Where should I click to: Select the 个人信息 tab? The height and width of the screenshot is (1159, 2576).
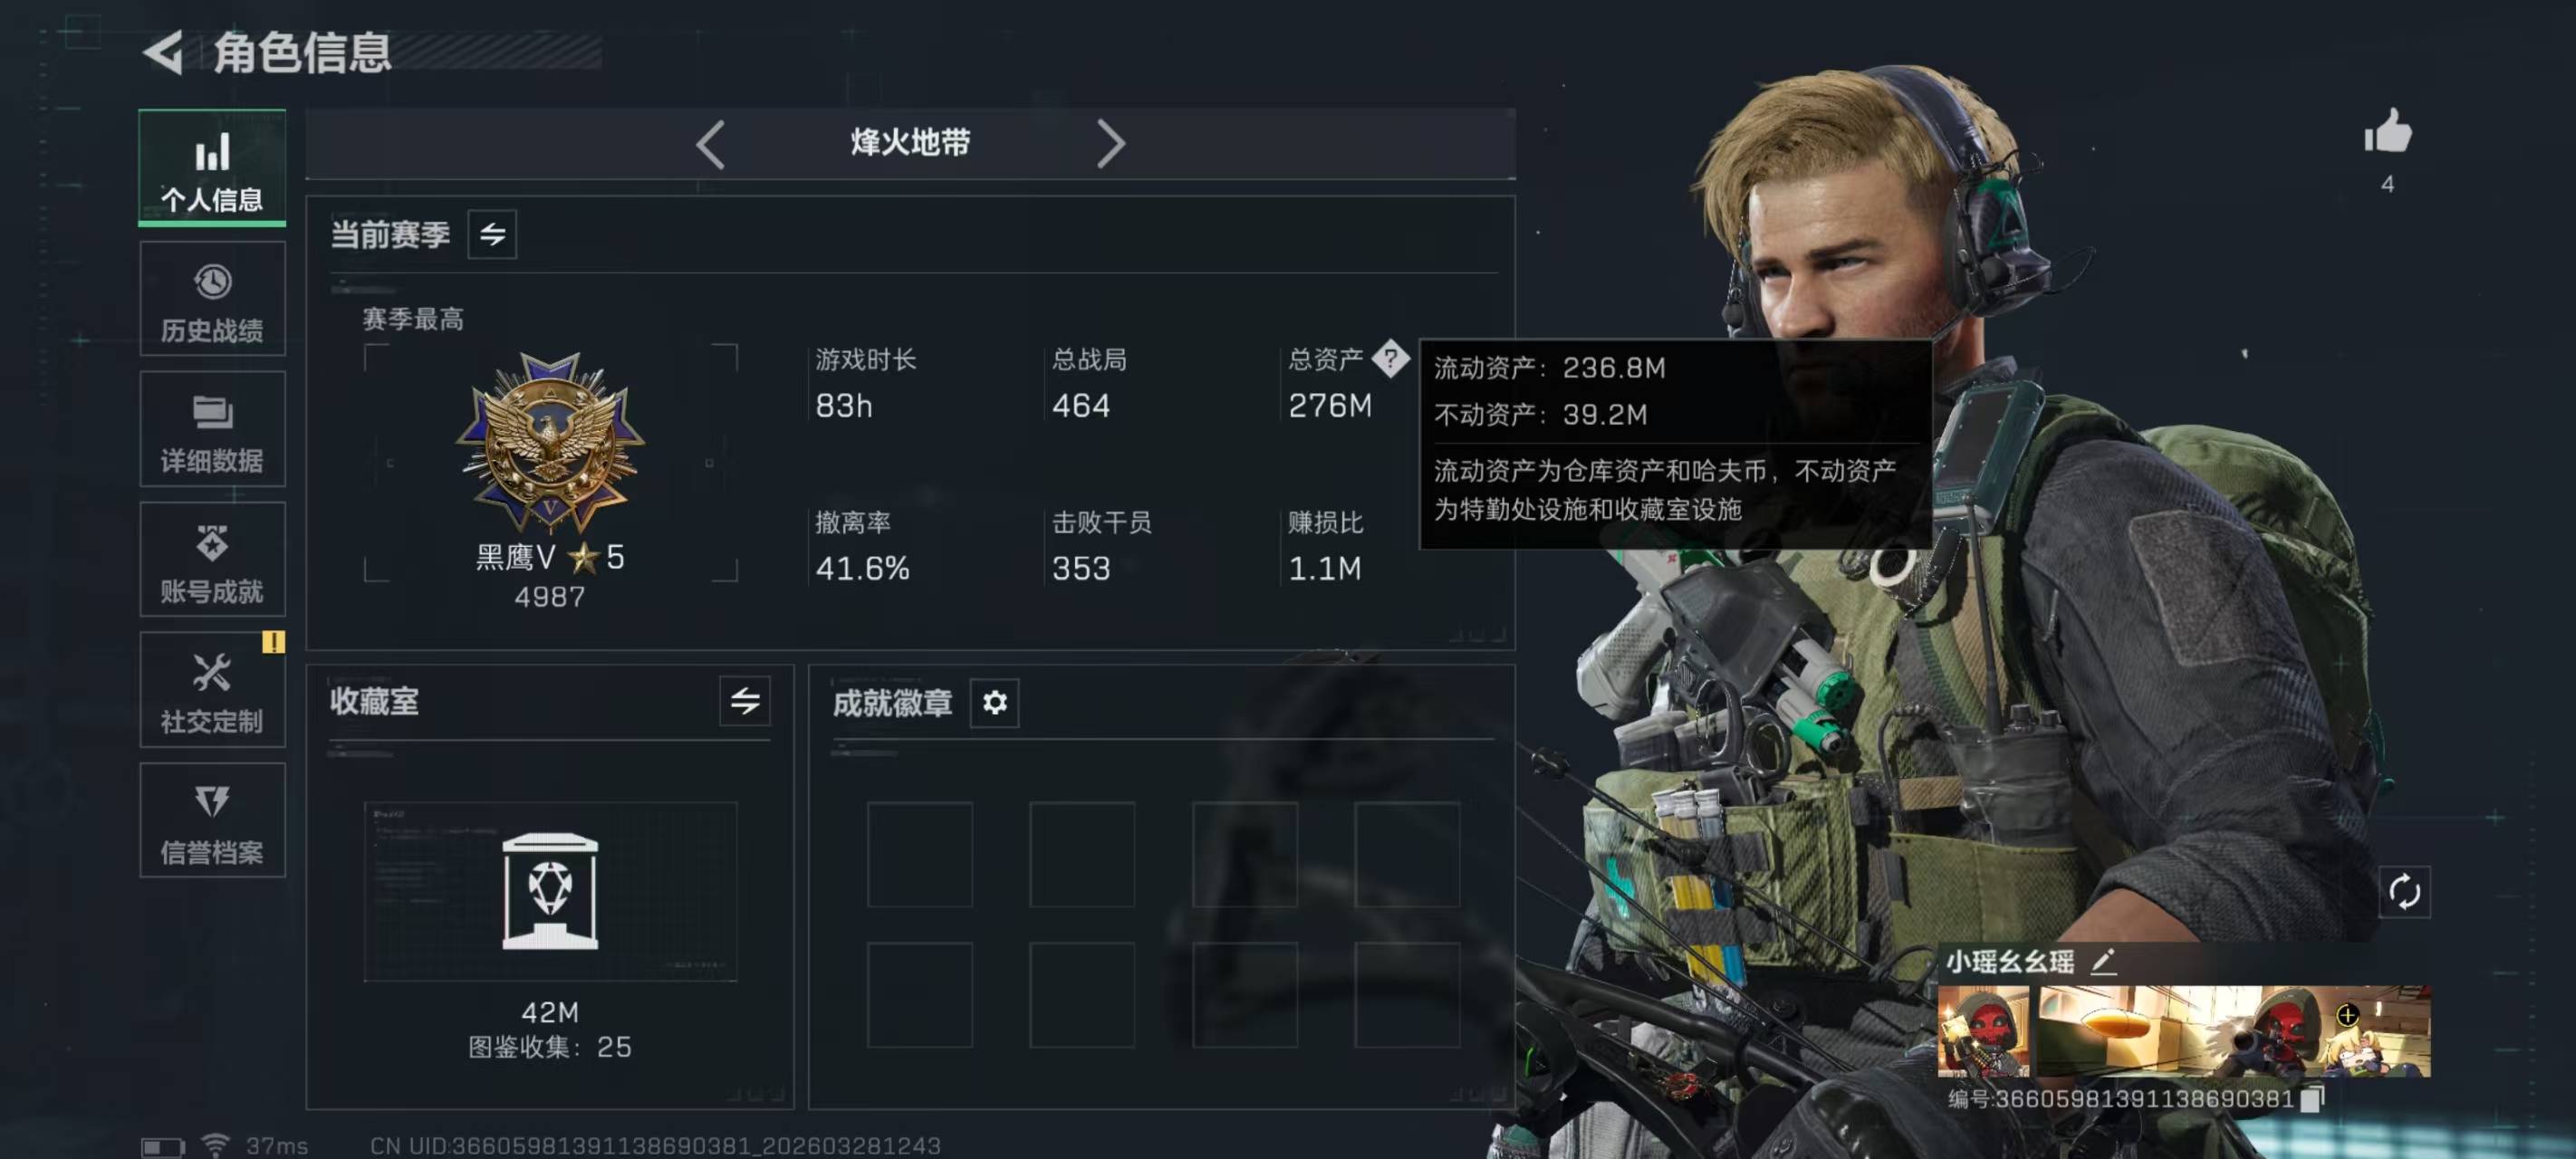point(212,168)
